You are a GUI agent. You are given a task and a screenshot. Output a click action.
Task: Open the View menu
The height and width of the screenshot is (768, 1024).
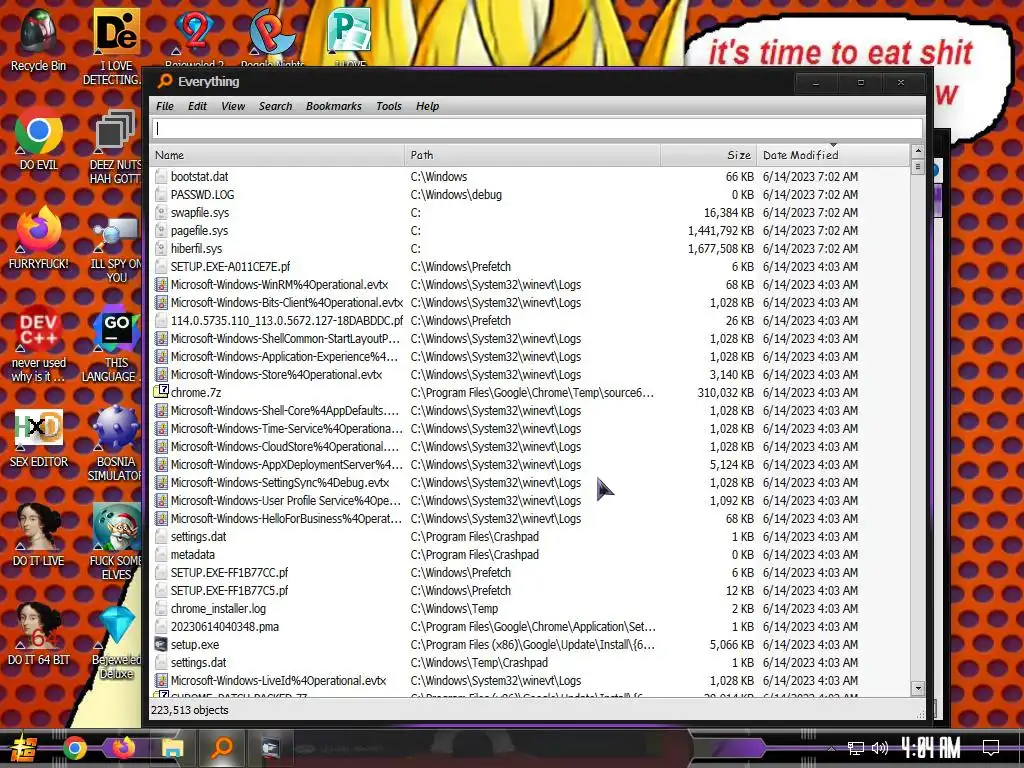233,106
